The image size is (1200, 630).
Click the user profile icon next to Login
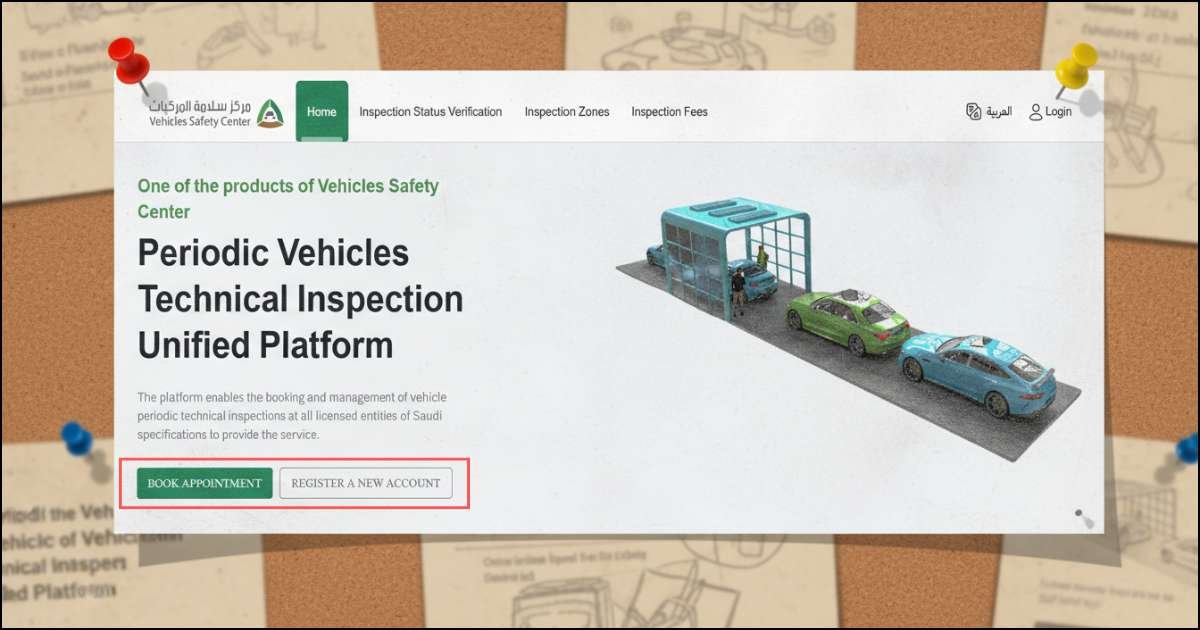1036,112
